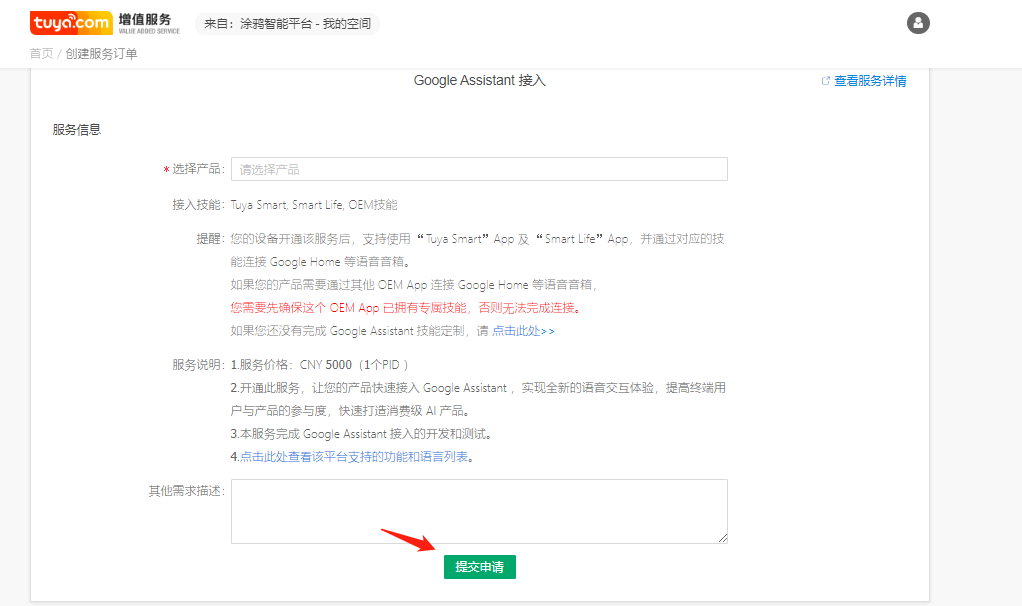This screenshot has height=606, width=1022.
Task: Click the 来自：涂鸦智能平台 - 我的空间 tag
Action: 287,23
